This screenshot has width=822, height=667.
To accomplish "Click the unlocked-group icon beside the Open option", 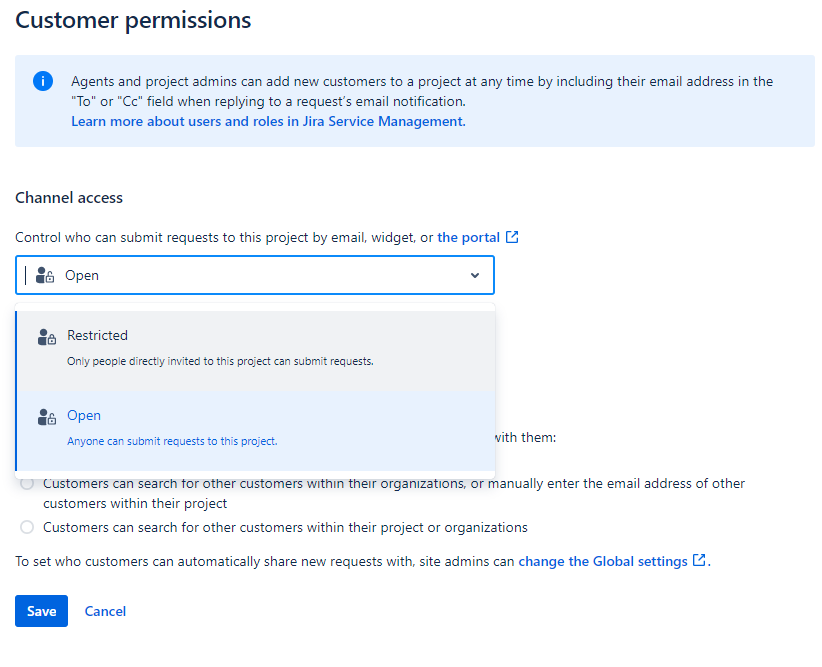I will pos(46,416).
